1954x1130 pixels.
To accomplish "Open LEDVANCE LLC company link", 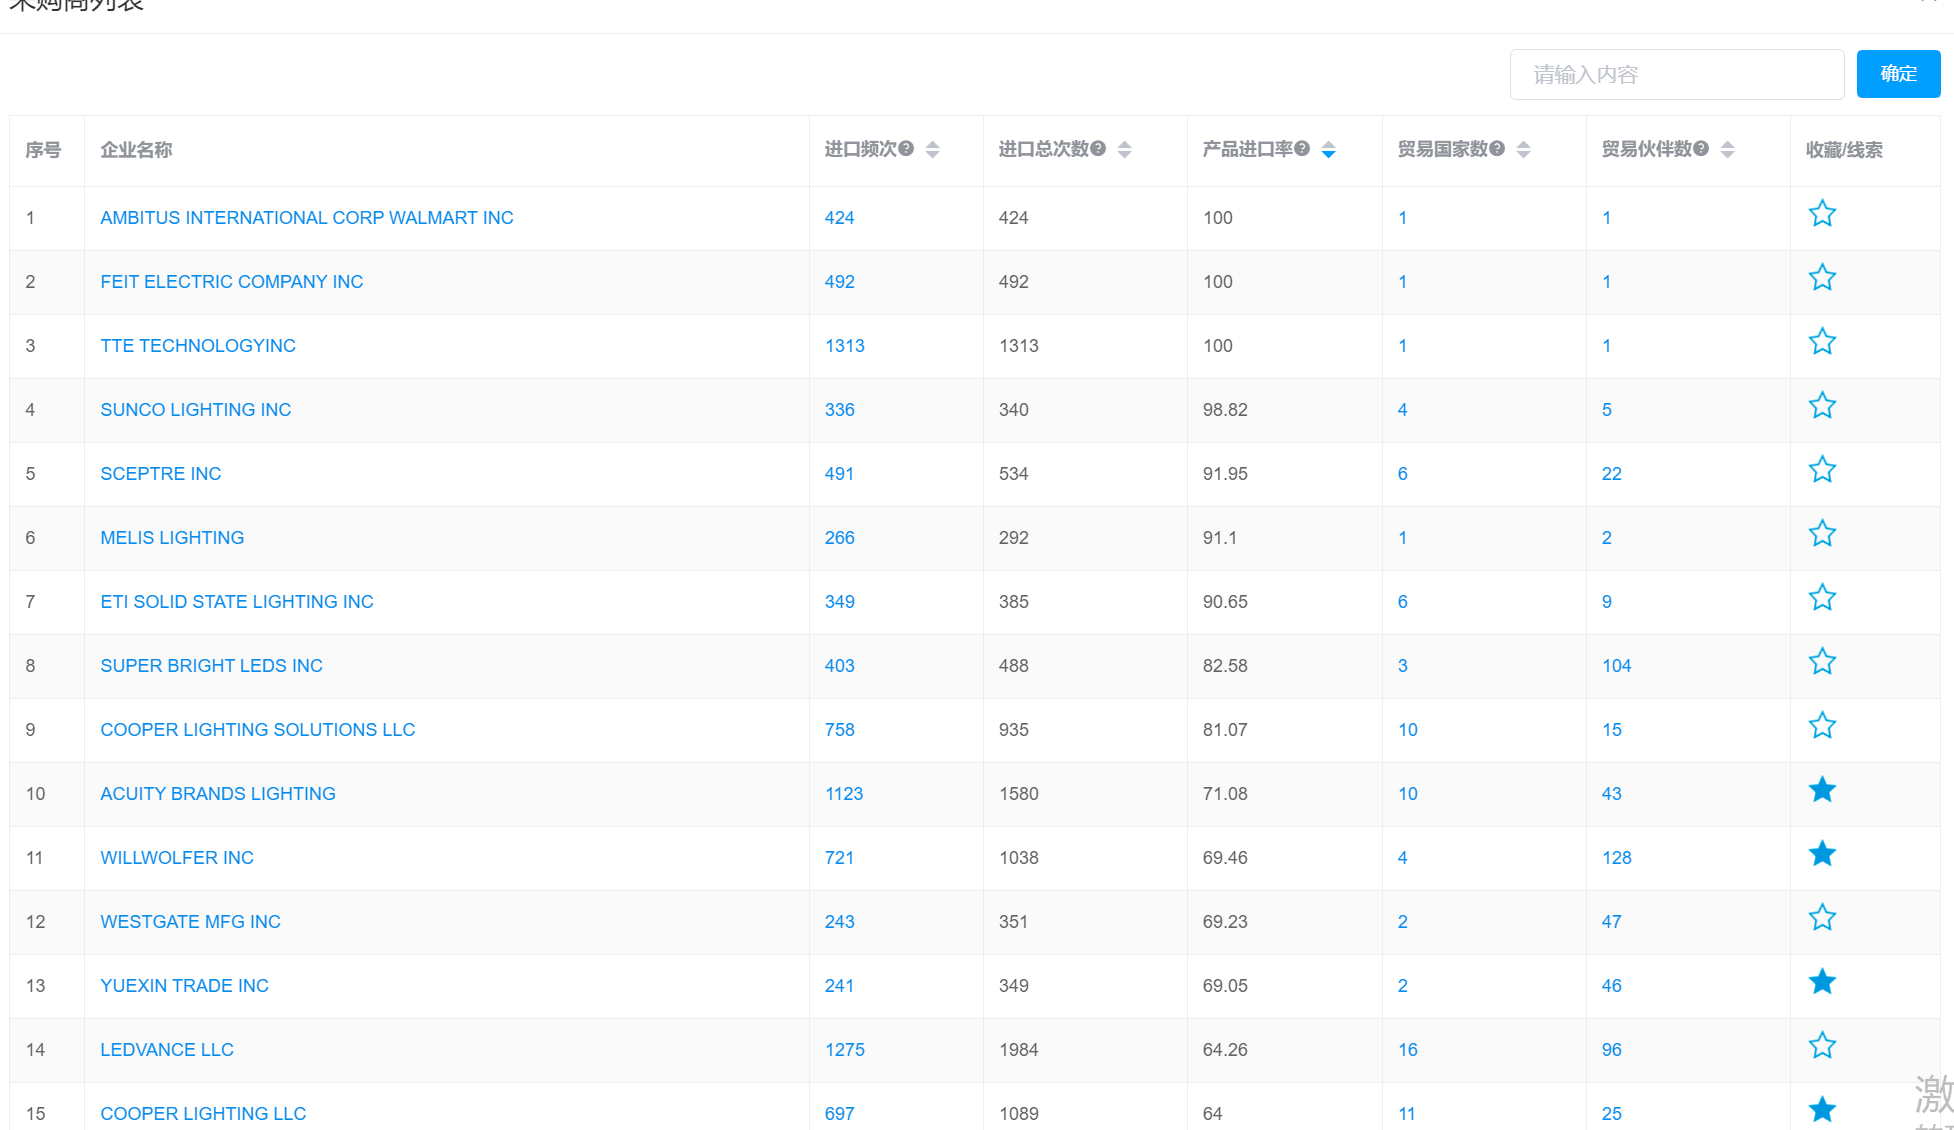I will [x=167, y=1050].
